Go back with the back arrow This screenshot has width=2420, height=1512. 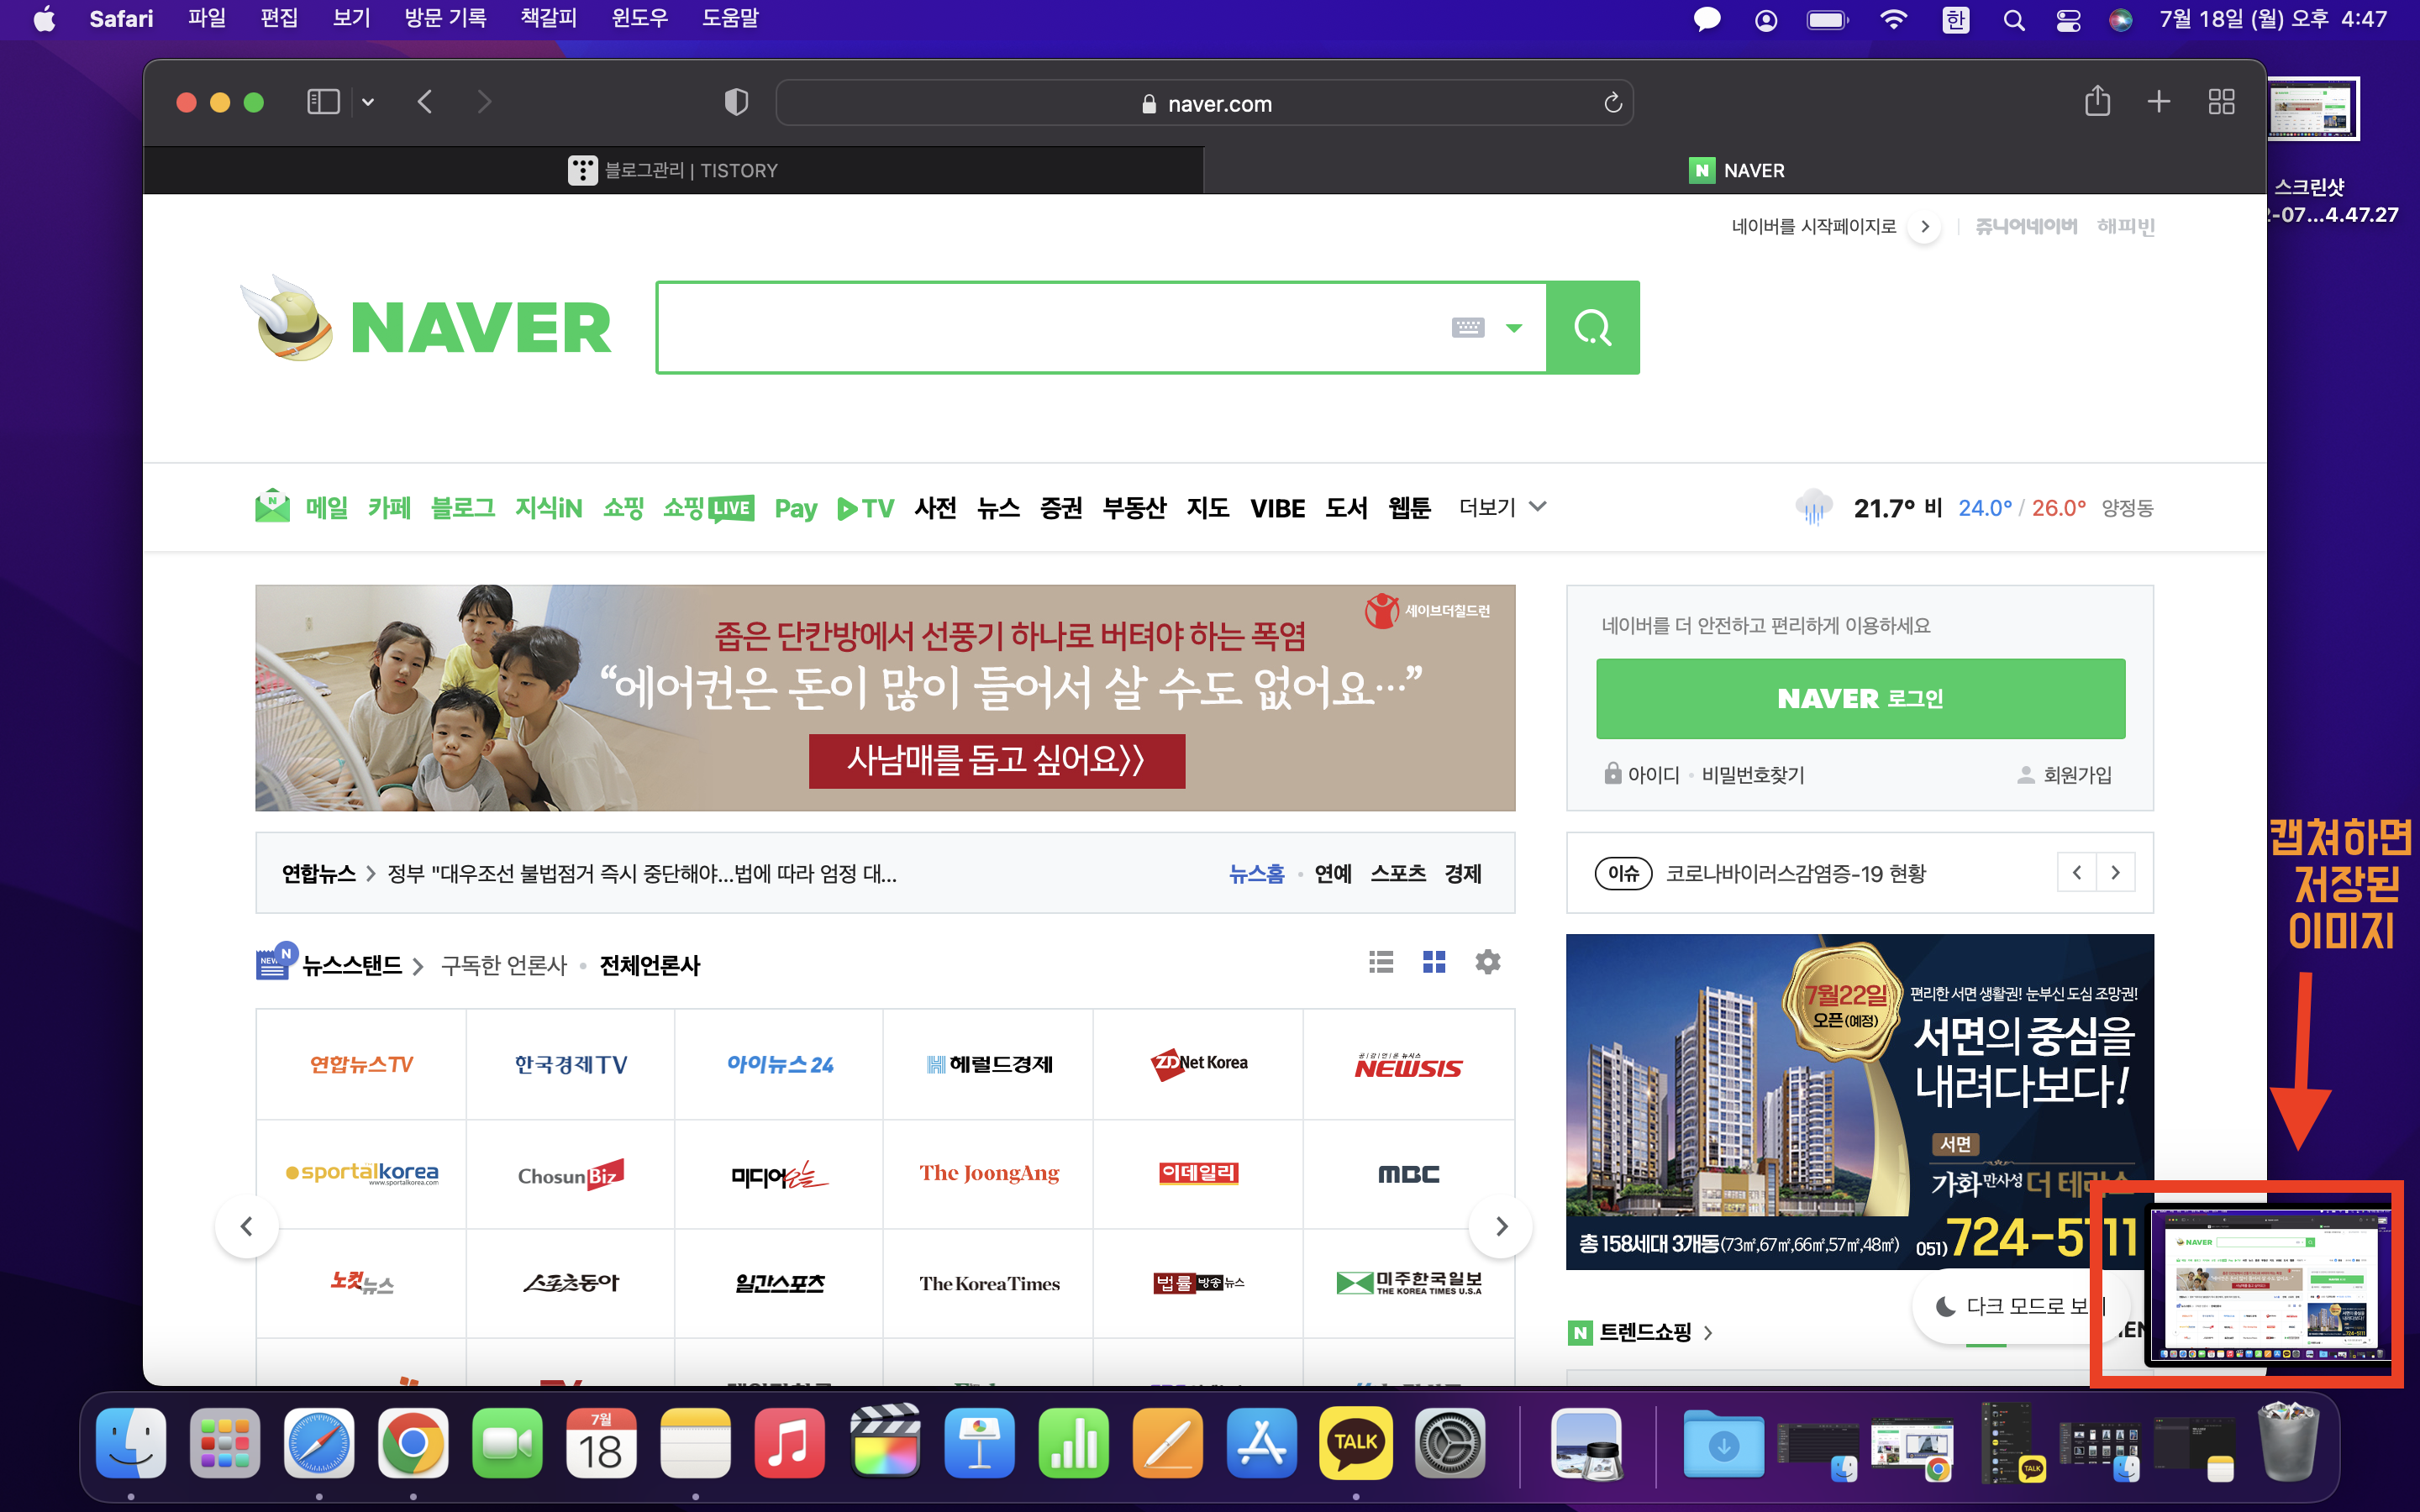click(x=426, y=102)
